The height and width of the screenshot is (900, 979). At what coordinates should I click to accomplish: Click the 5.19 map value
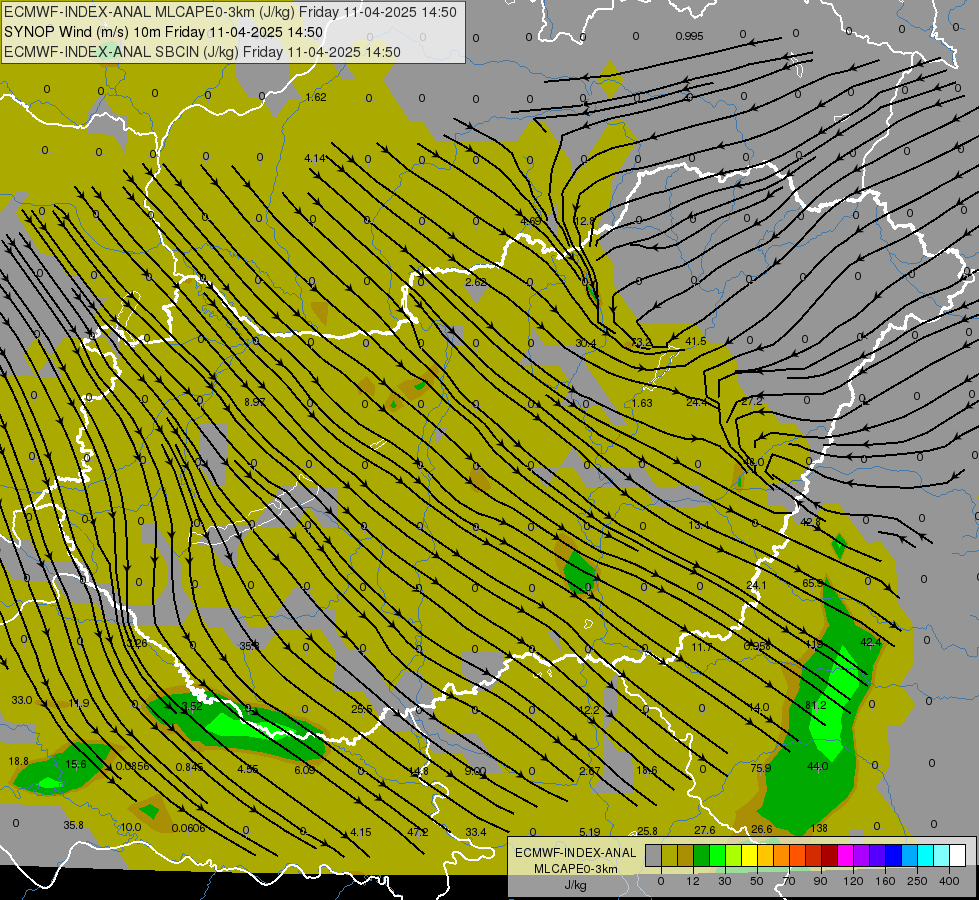(589, 832)
